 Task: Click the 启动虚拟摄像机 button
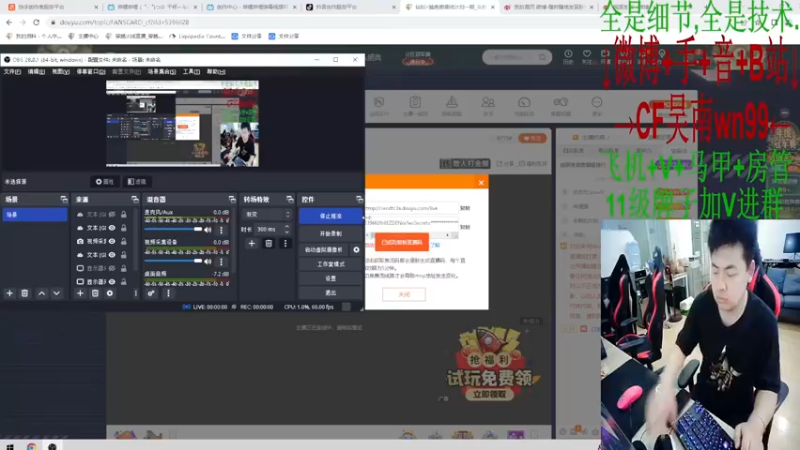coord(324,249)
